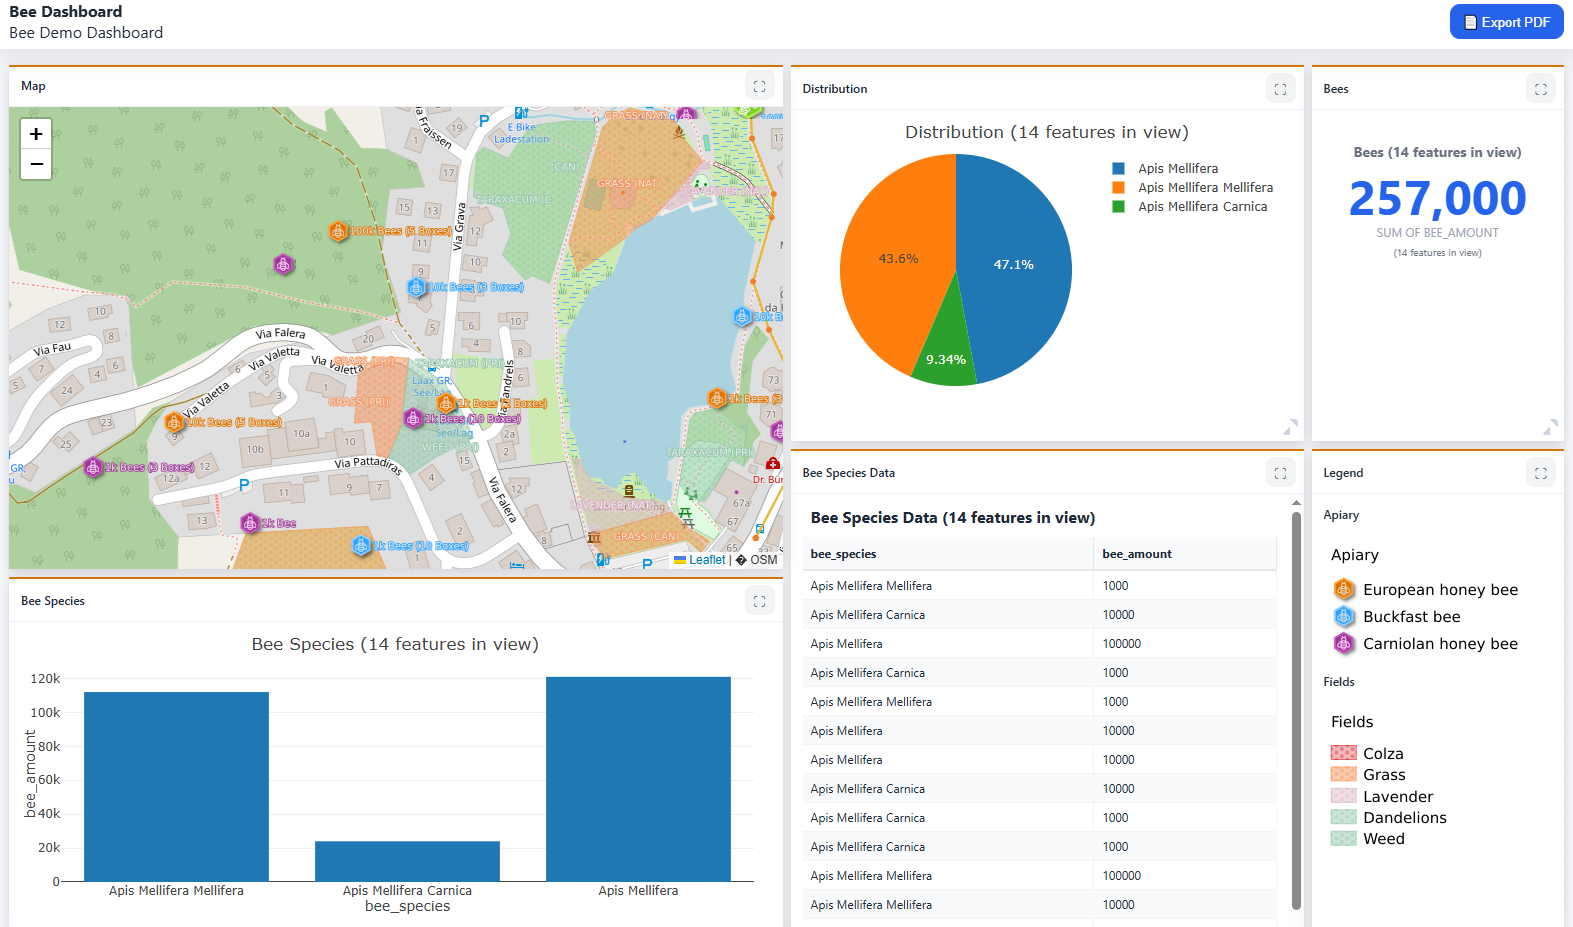
Task: Click the European honey bee legend icon
Action: (x=1344, y=590)
